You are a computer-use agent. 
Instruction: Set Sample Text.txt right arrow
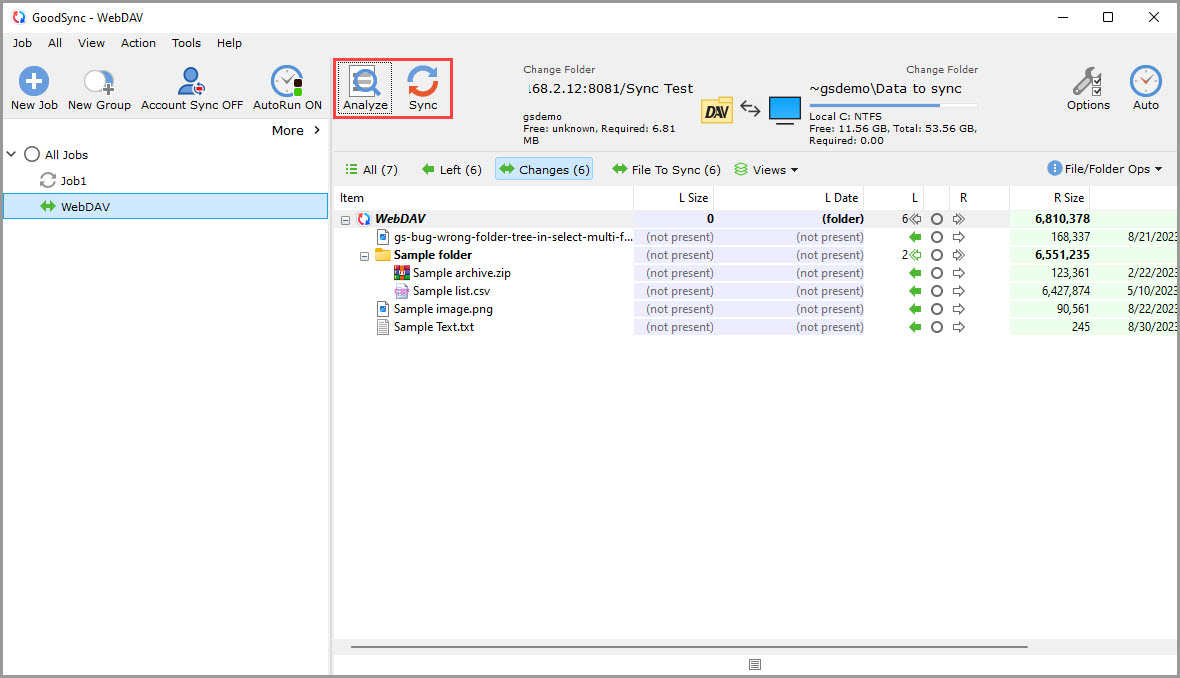tap(959, 327)
